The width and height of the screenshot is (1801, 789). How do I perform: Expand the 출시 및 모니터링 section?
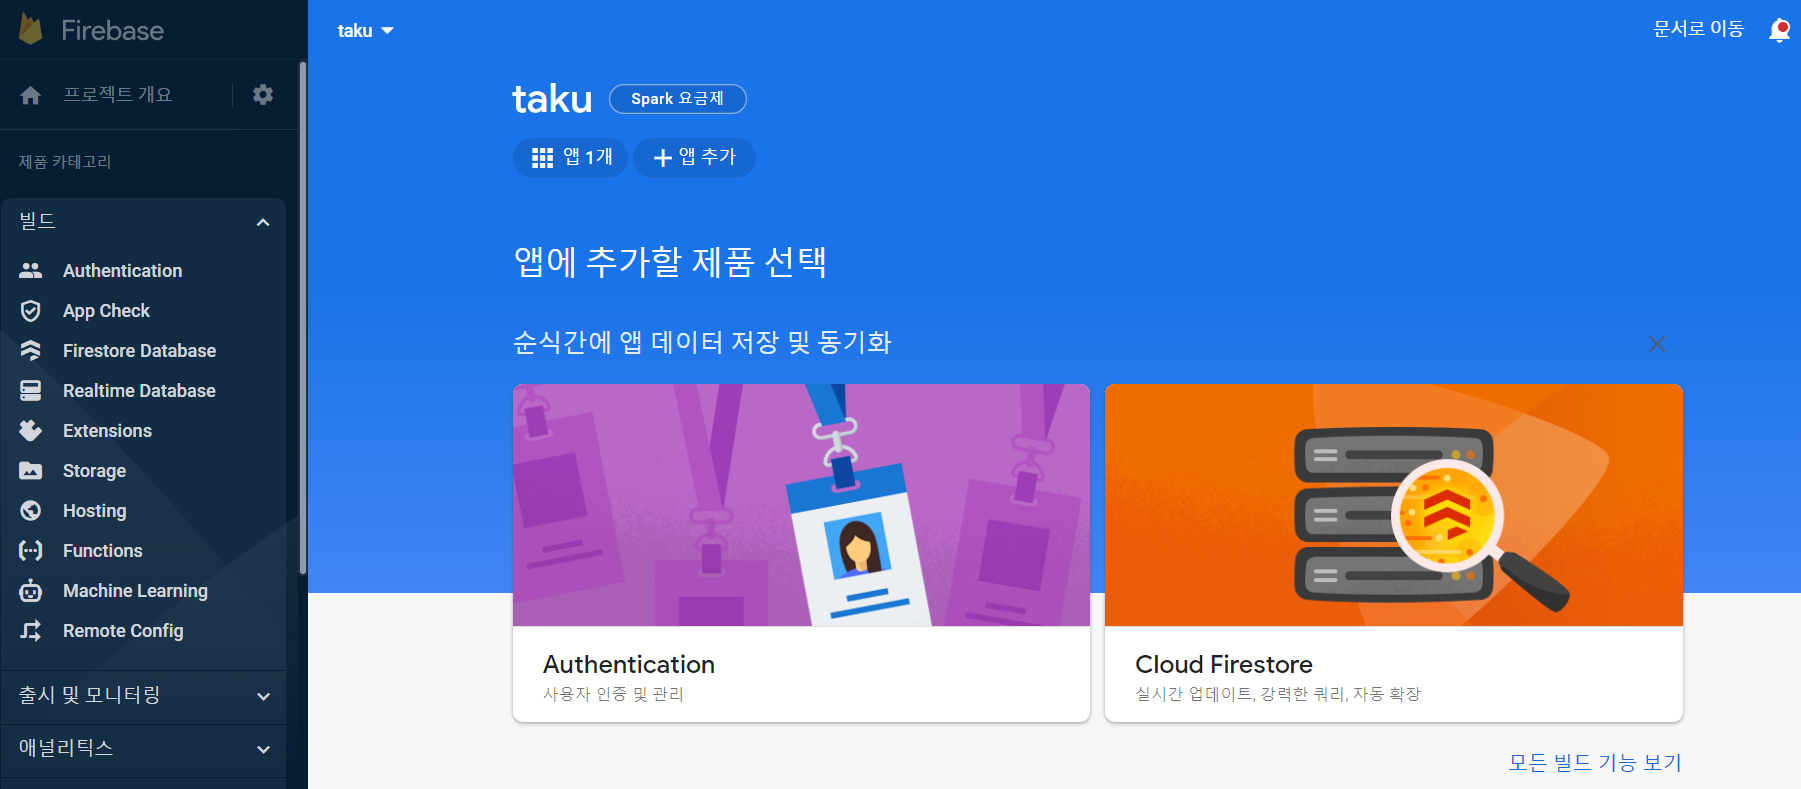coord(143,696)
